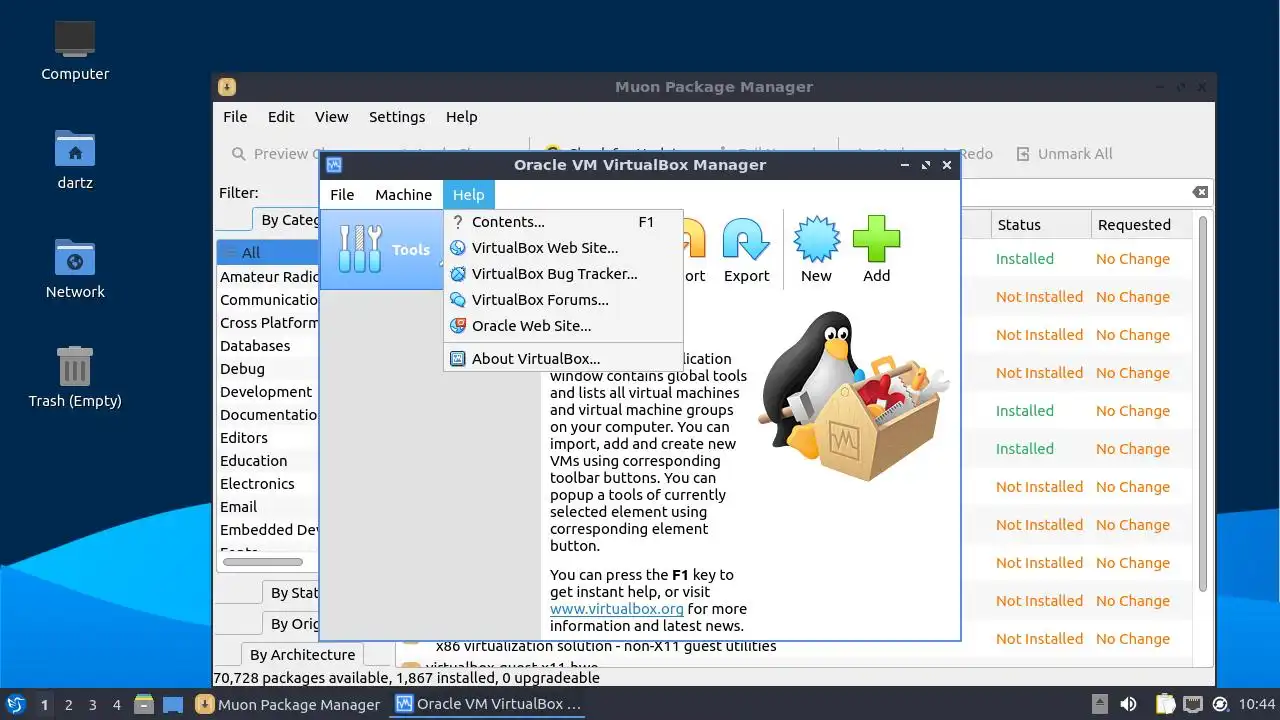This screenshot has width=1280, height=720.
Task: Open Contents in the Help menu
Action: [563, 222]
